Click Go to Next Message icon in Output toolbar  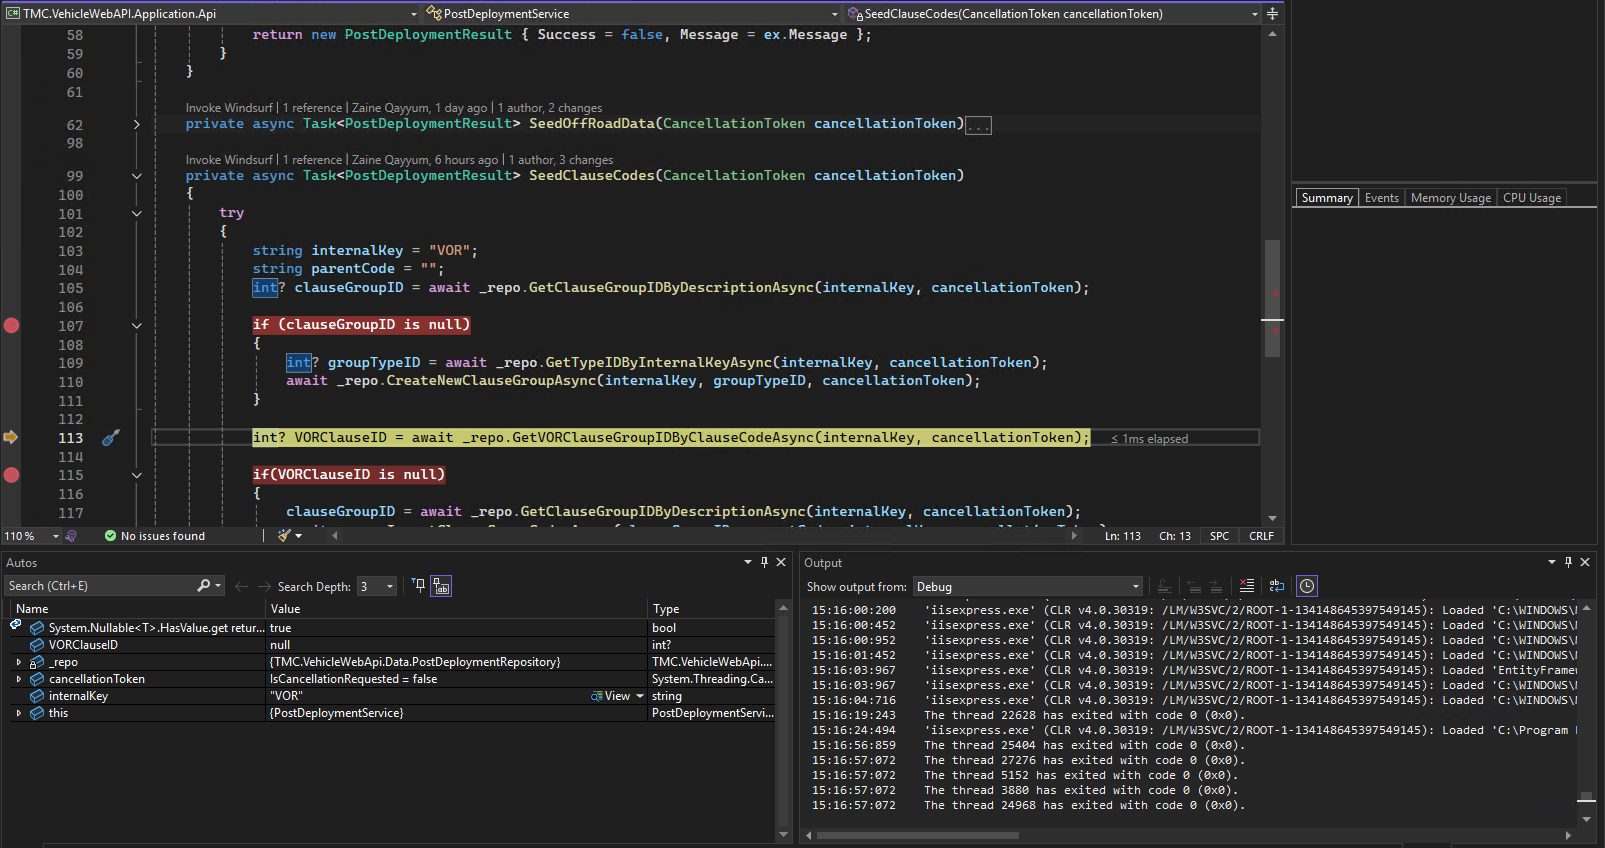pyautogui.click(x=1216, y=586)
